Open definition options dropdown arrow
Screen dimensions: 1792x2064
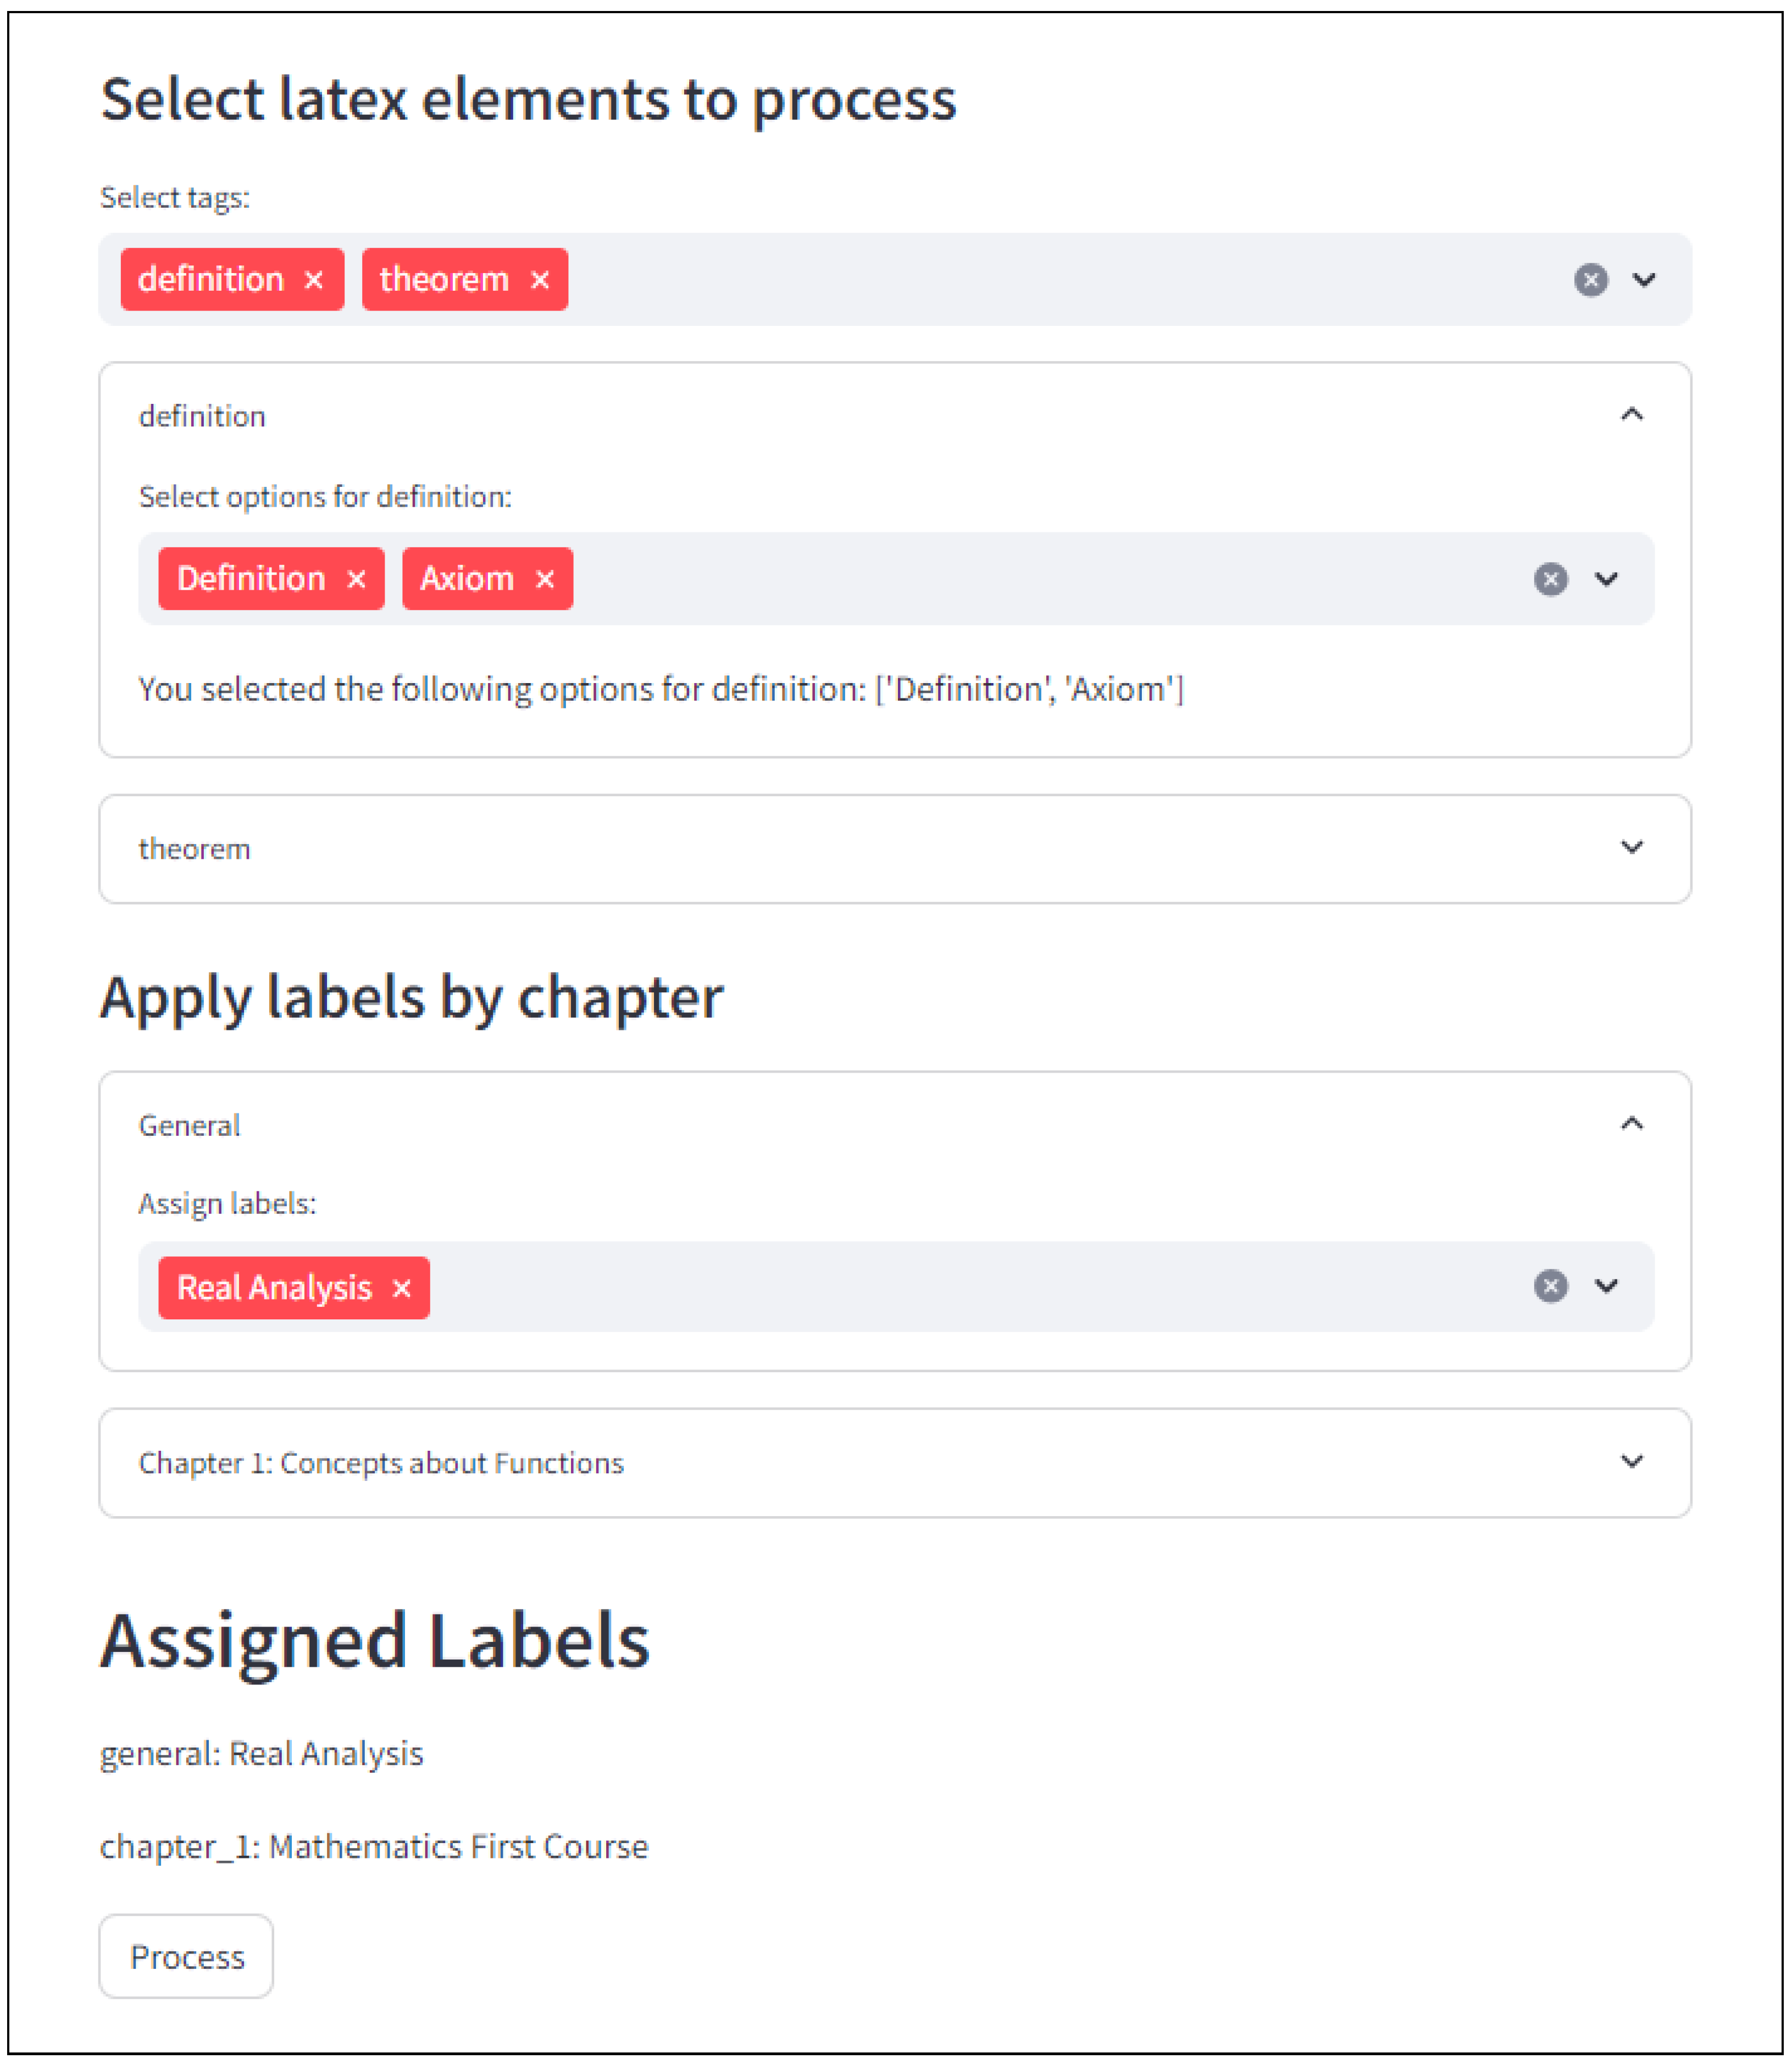1606,579
